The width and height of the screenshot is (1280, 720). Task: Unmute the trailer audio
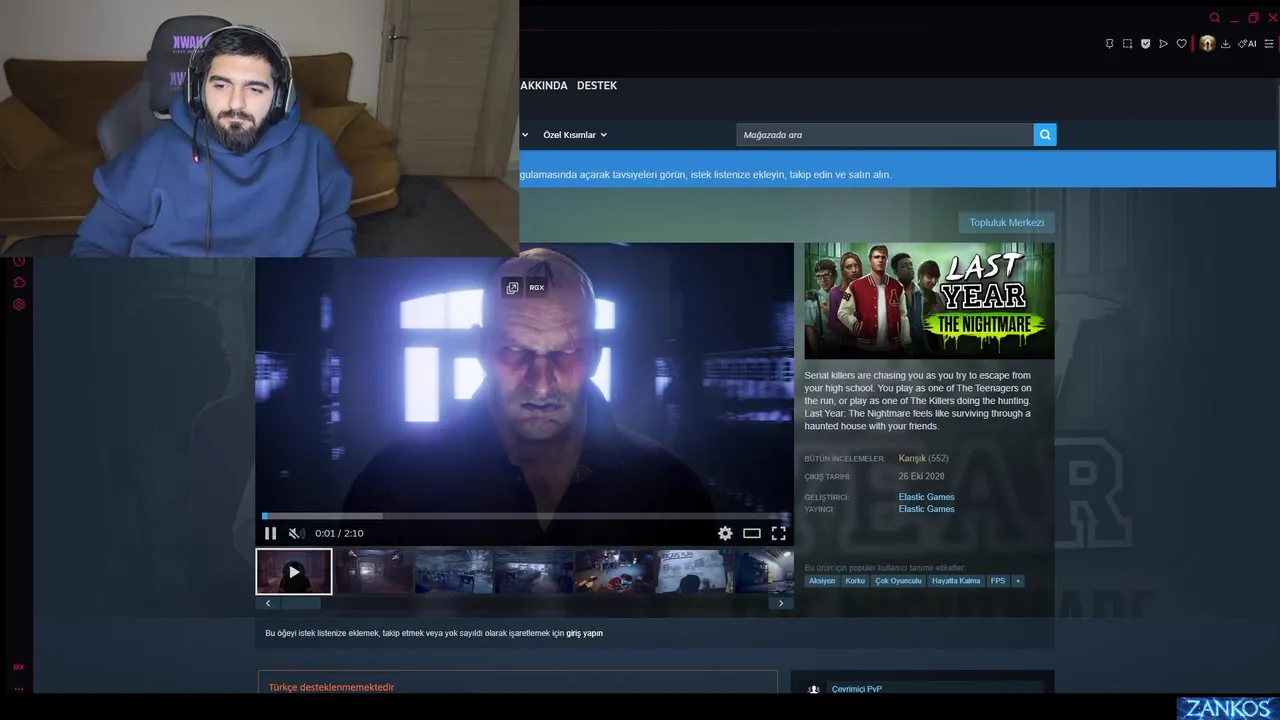(x=296, y=533)
